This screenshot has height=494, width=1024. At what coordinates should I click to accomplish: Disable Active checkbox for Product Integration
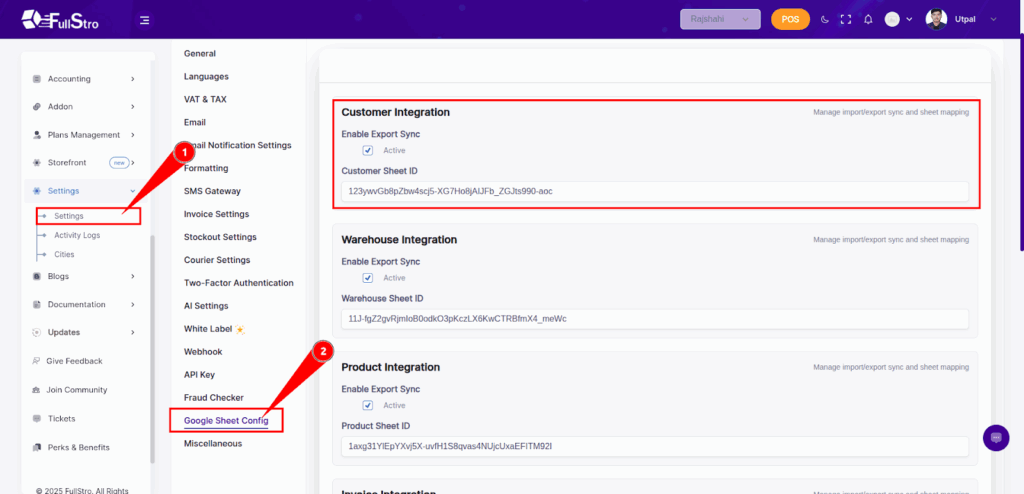[x=368, y=405]
